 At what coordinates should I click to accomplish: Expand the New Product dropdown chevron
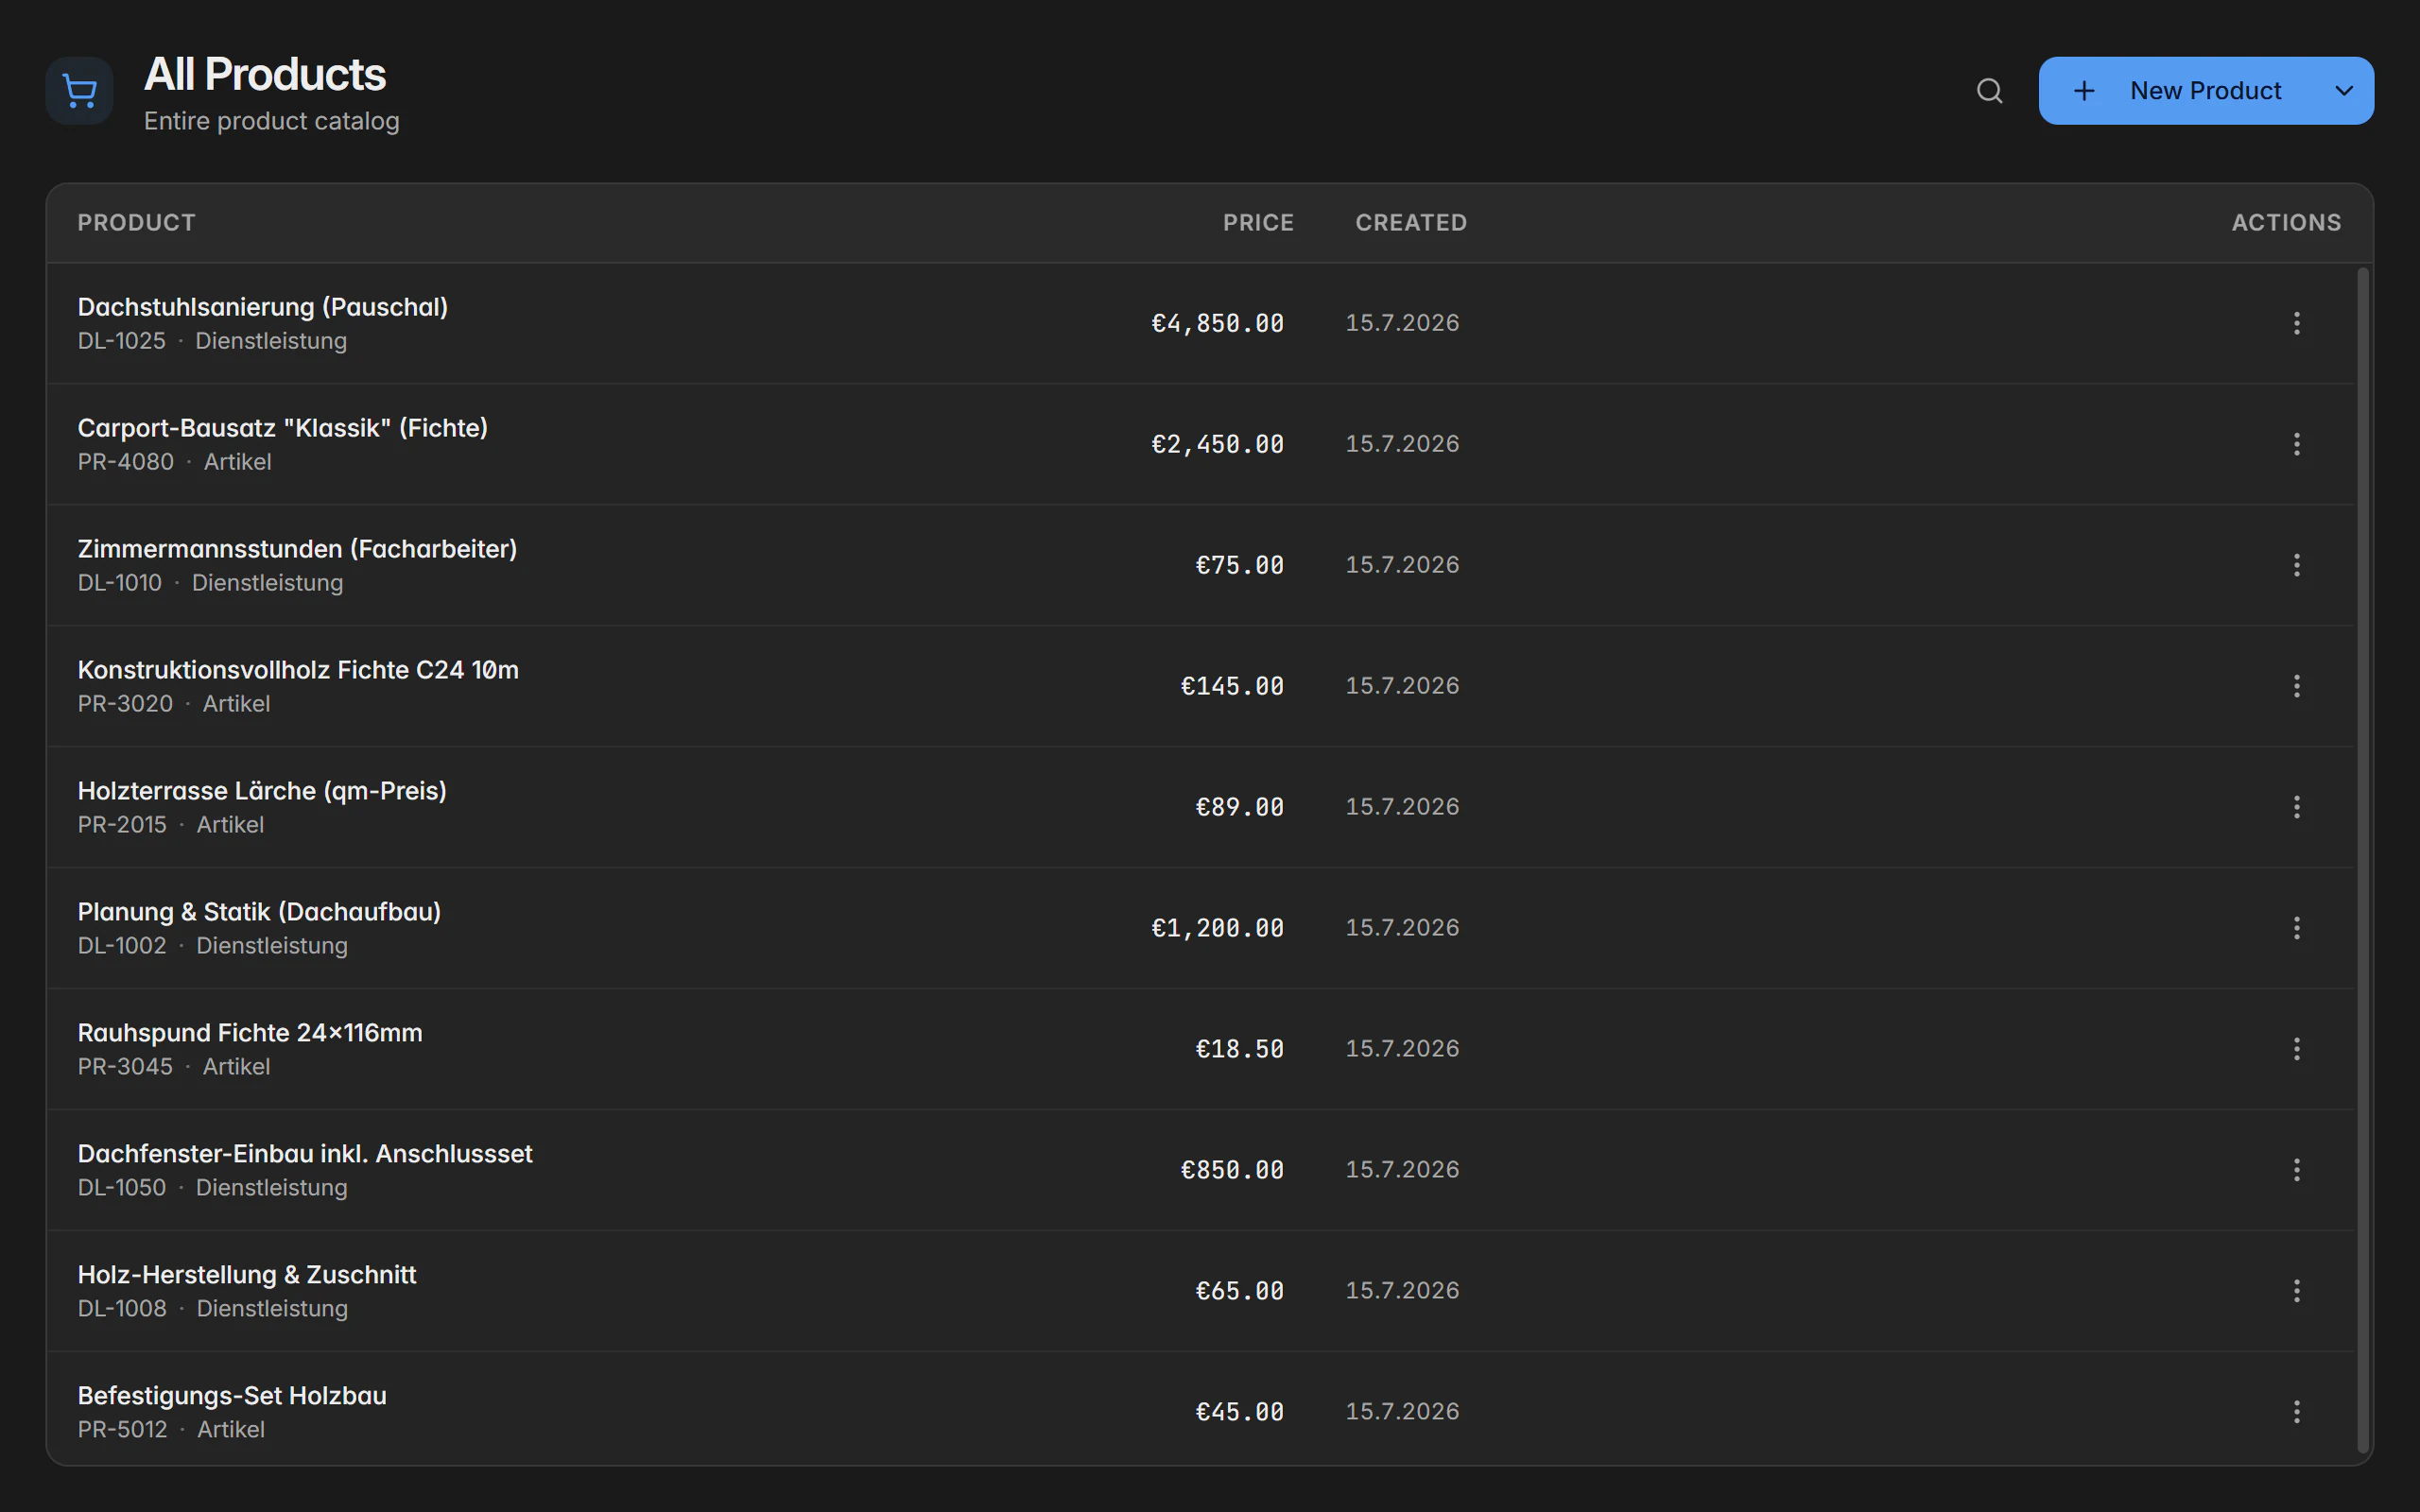pyautogui.click(x=2344, y=91)
